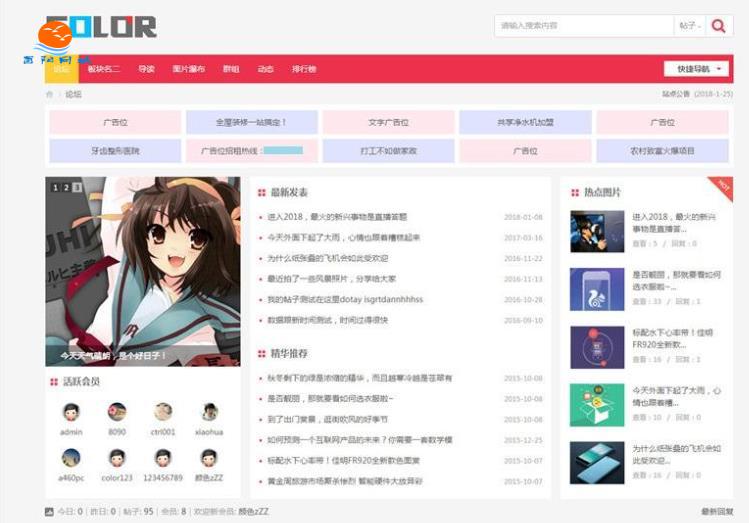Open 是否靓丽 post in 精华推荐 list

(330, 398)
